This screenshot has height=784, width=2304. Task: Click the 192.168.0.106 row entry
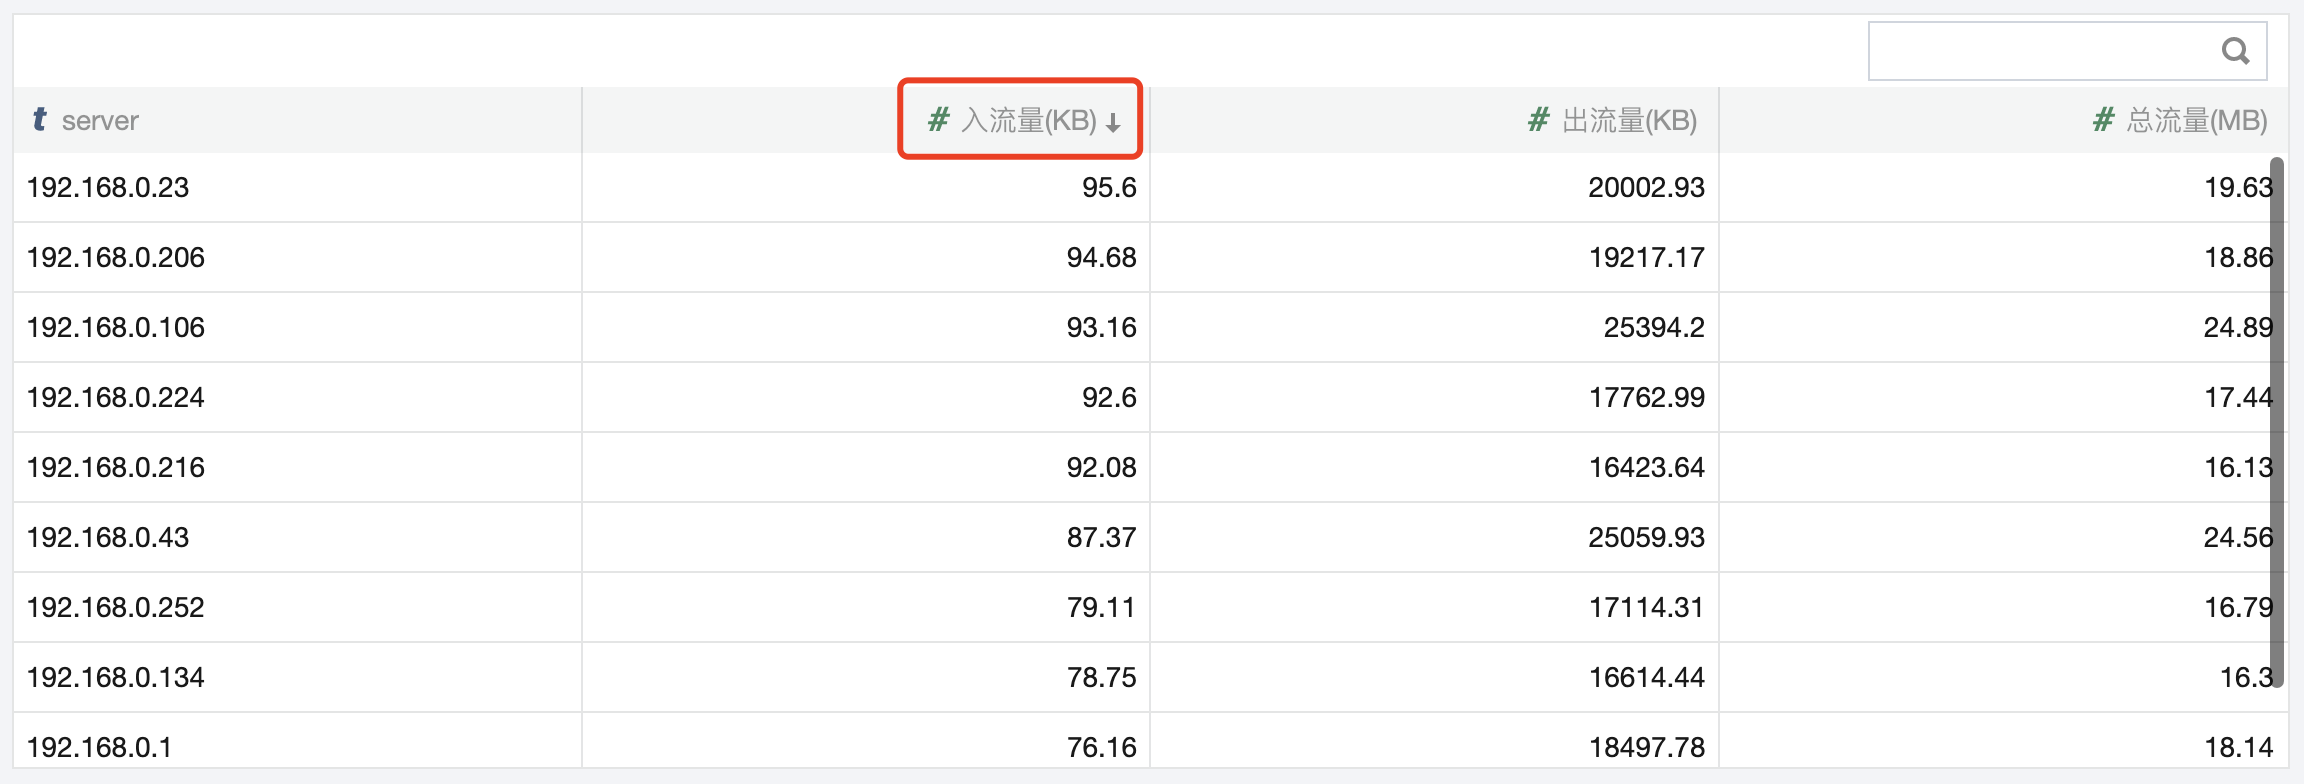[116, 328]
